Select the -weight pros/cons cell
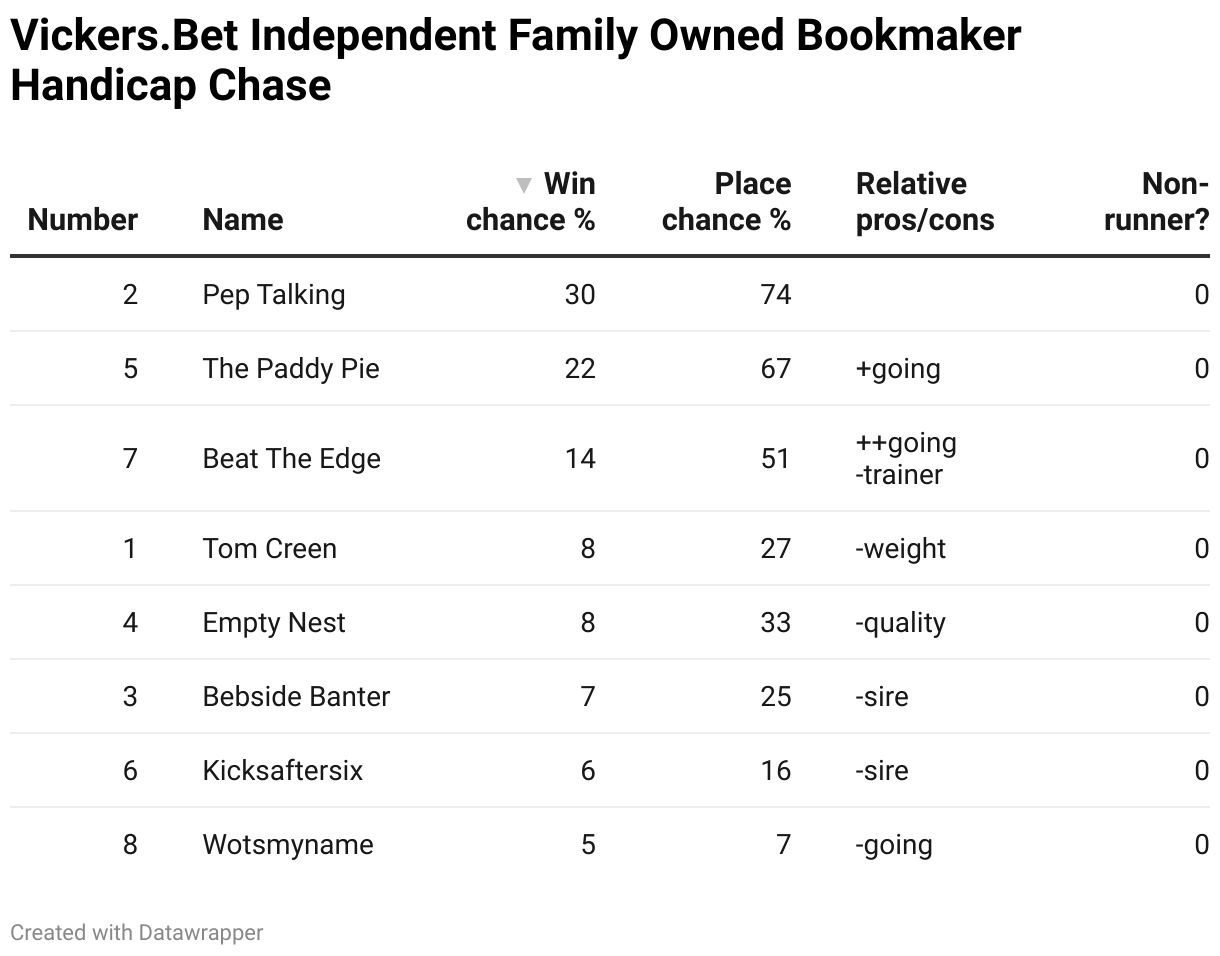Screen dimensions: 1220x956 point(901,549)
